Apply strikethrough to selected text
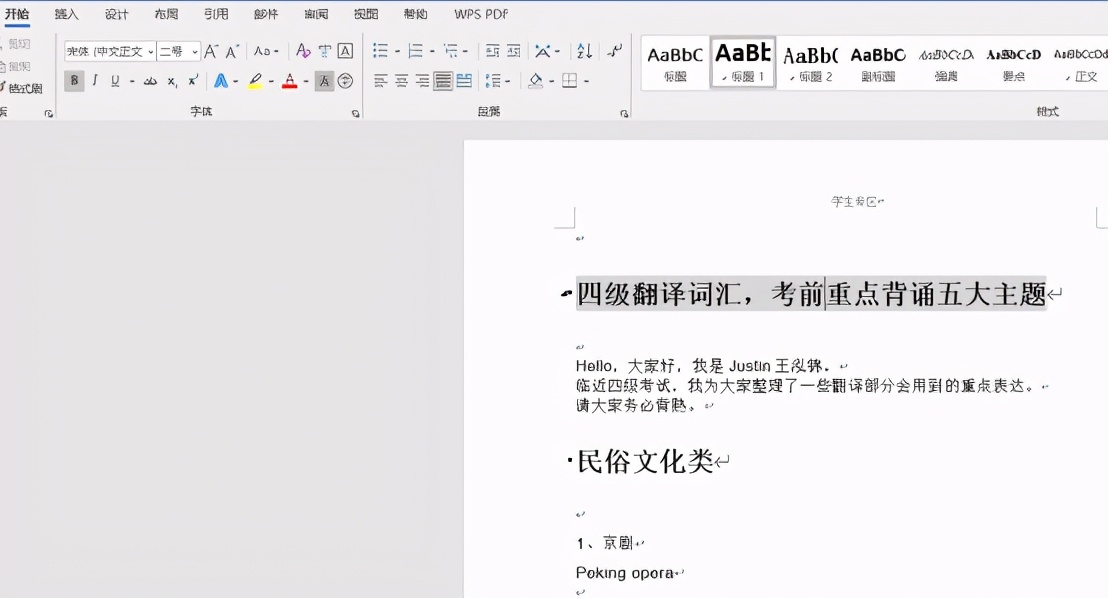The height and width of the screenshot is (598, 1108). (150, 81)
